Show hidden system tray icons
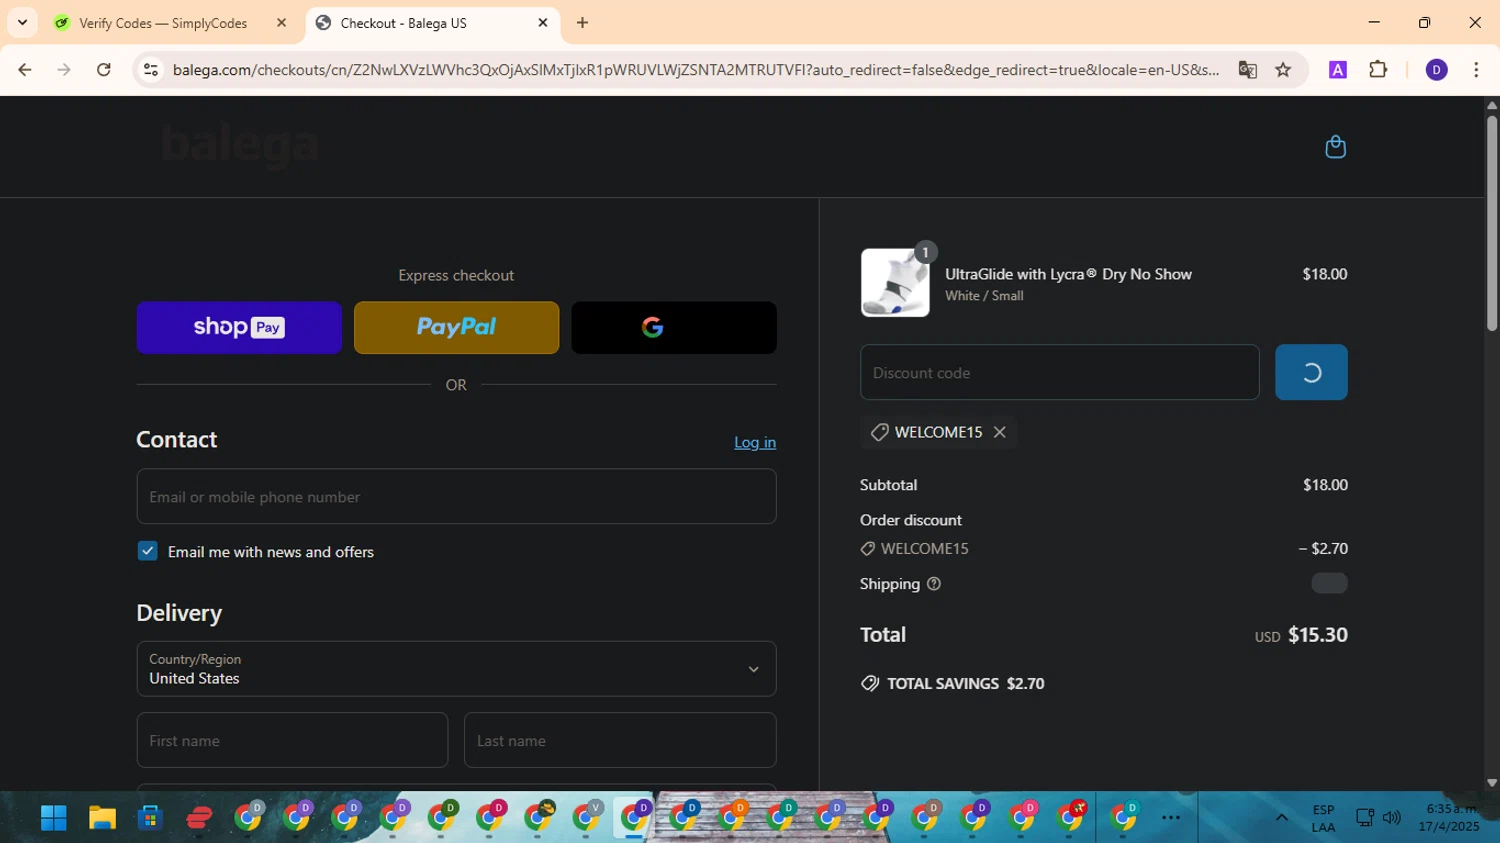Viewport: 1500px width, 843px height. click(1281, 818)
